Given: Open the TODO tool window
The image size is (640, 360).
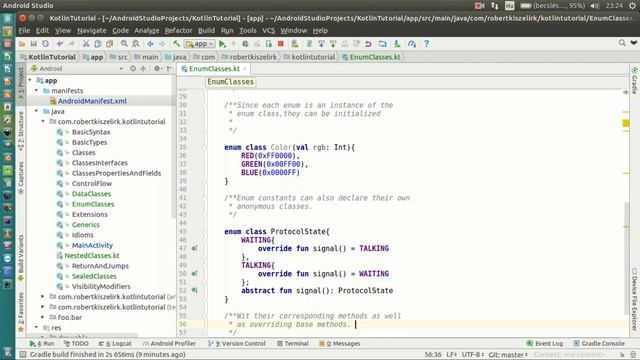Looking at the screenshot, I should [x=76, y=344].
